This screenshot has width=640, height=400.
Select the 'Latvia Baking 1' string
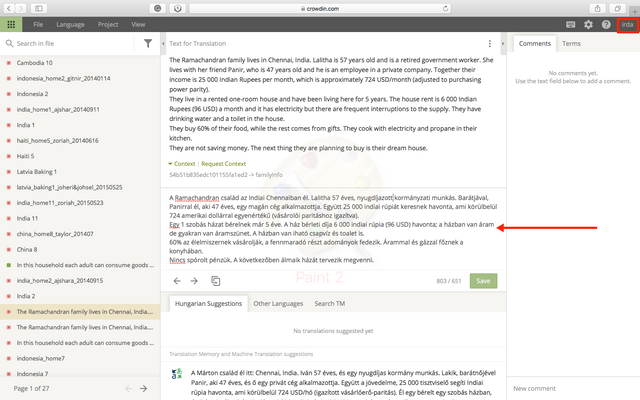pyautogui.click(x=37, y=172)
